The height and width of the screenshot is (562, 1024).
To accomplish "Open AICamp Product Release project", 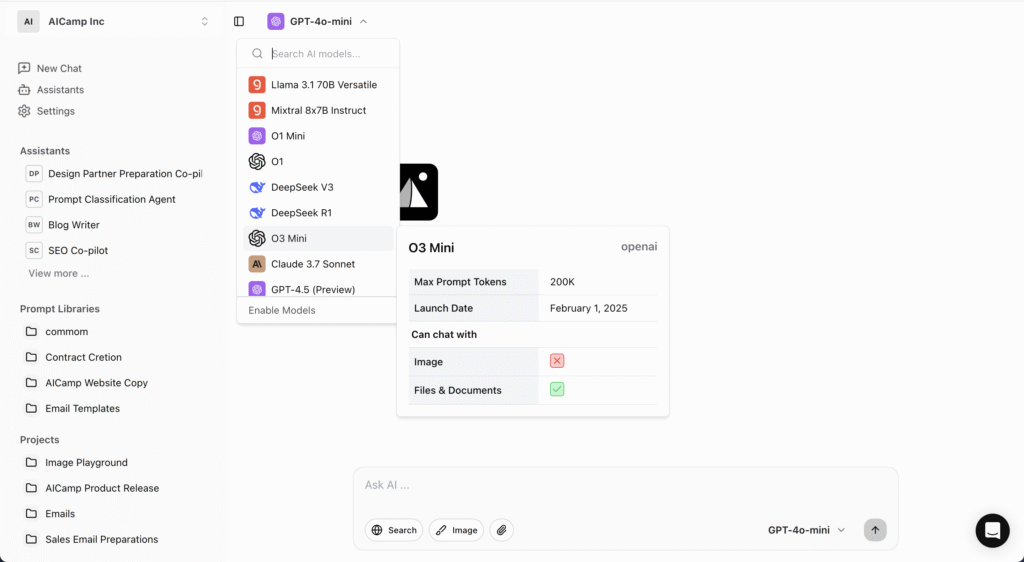I will [x=92, y=488].
